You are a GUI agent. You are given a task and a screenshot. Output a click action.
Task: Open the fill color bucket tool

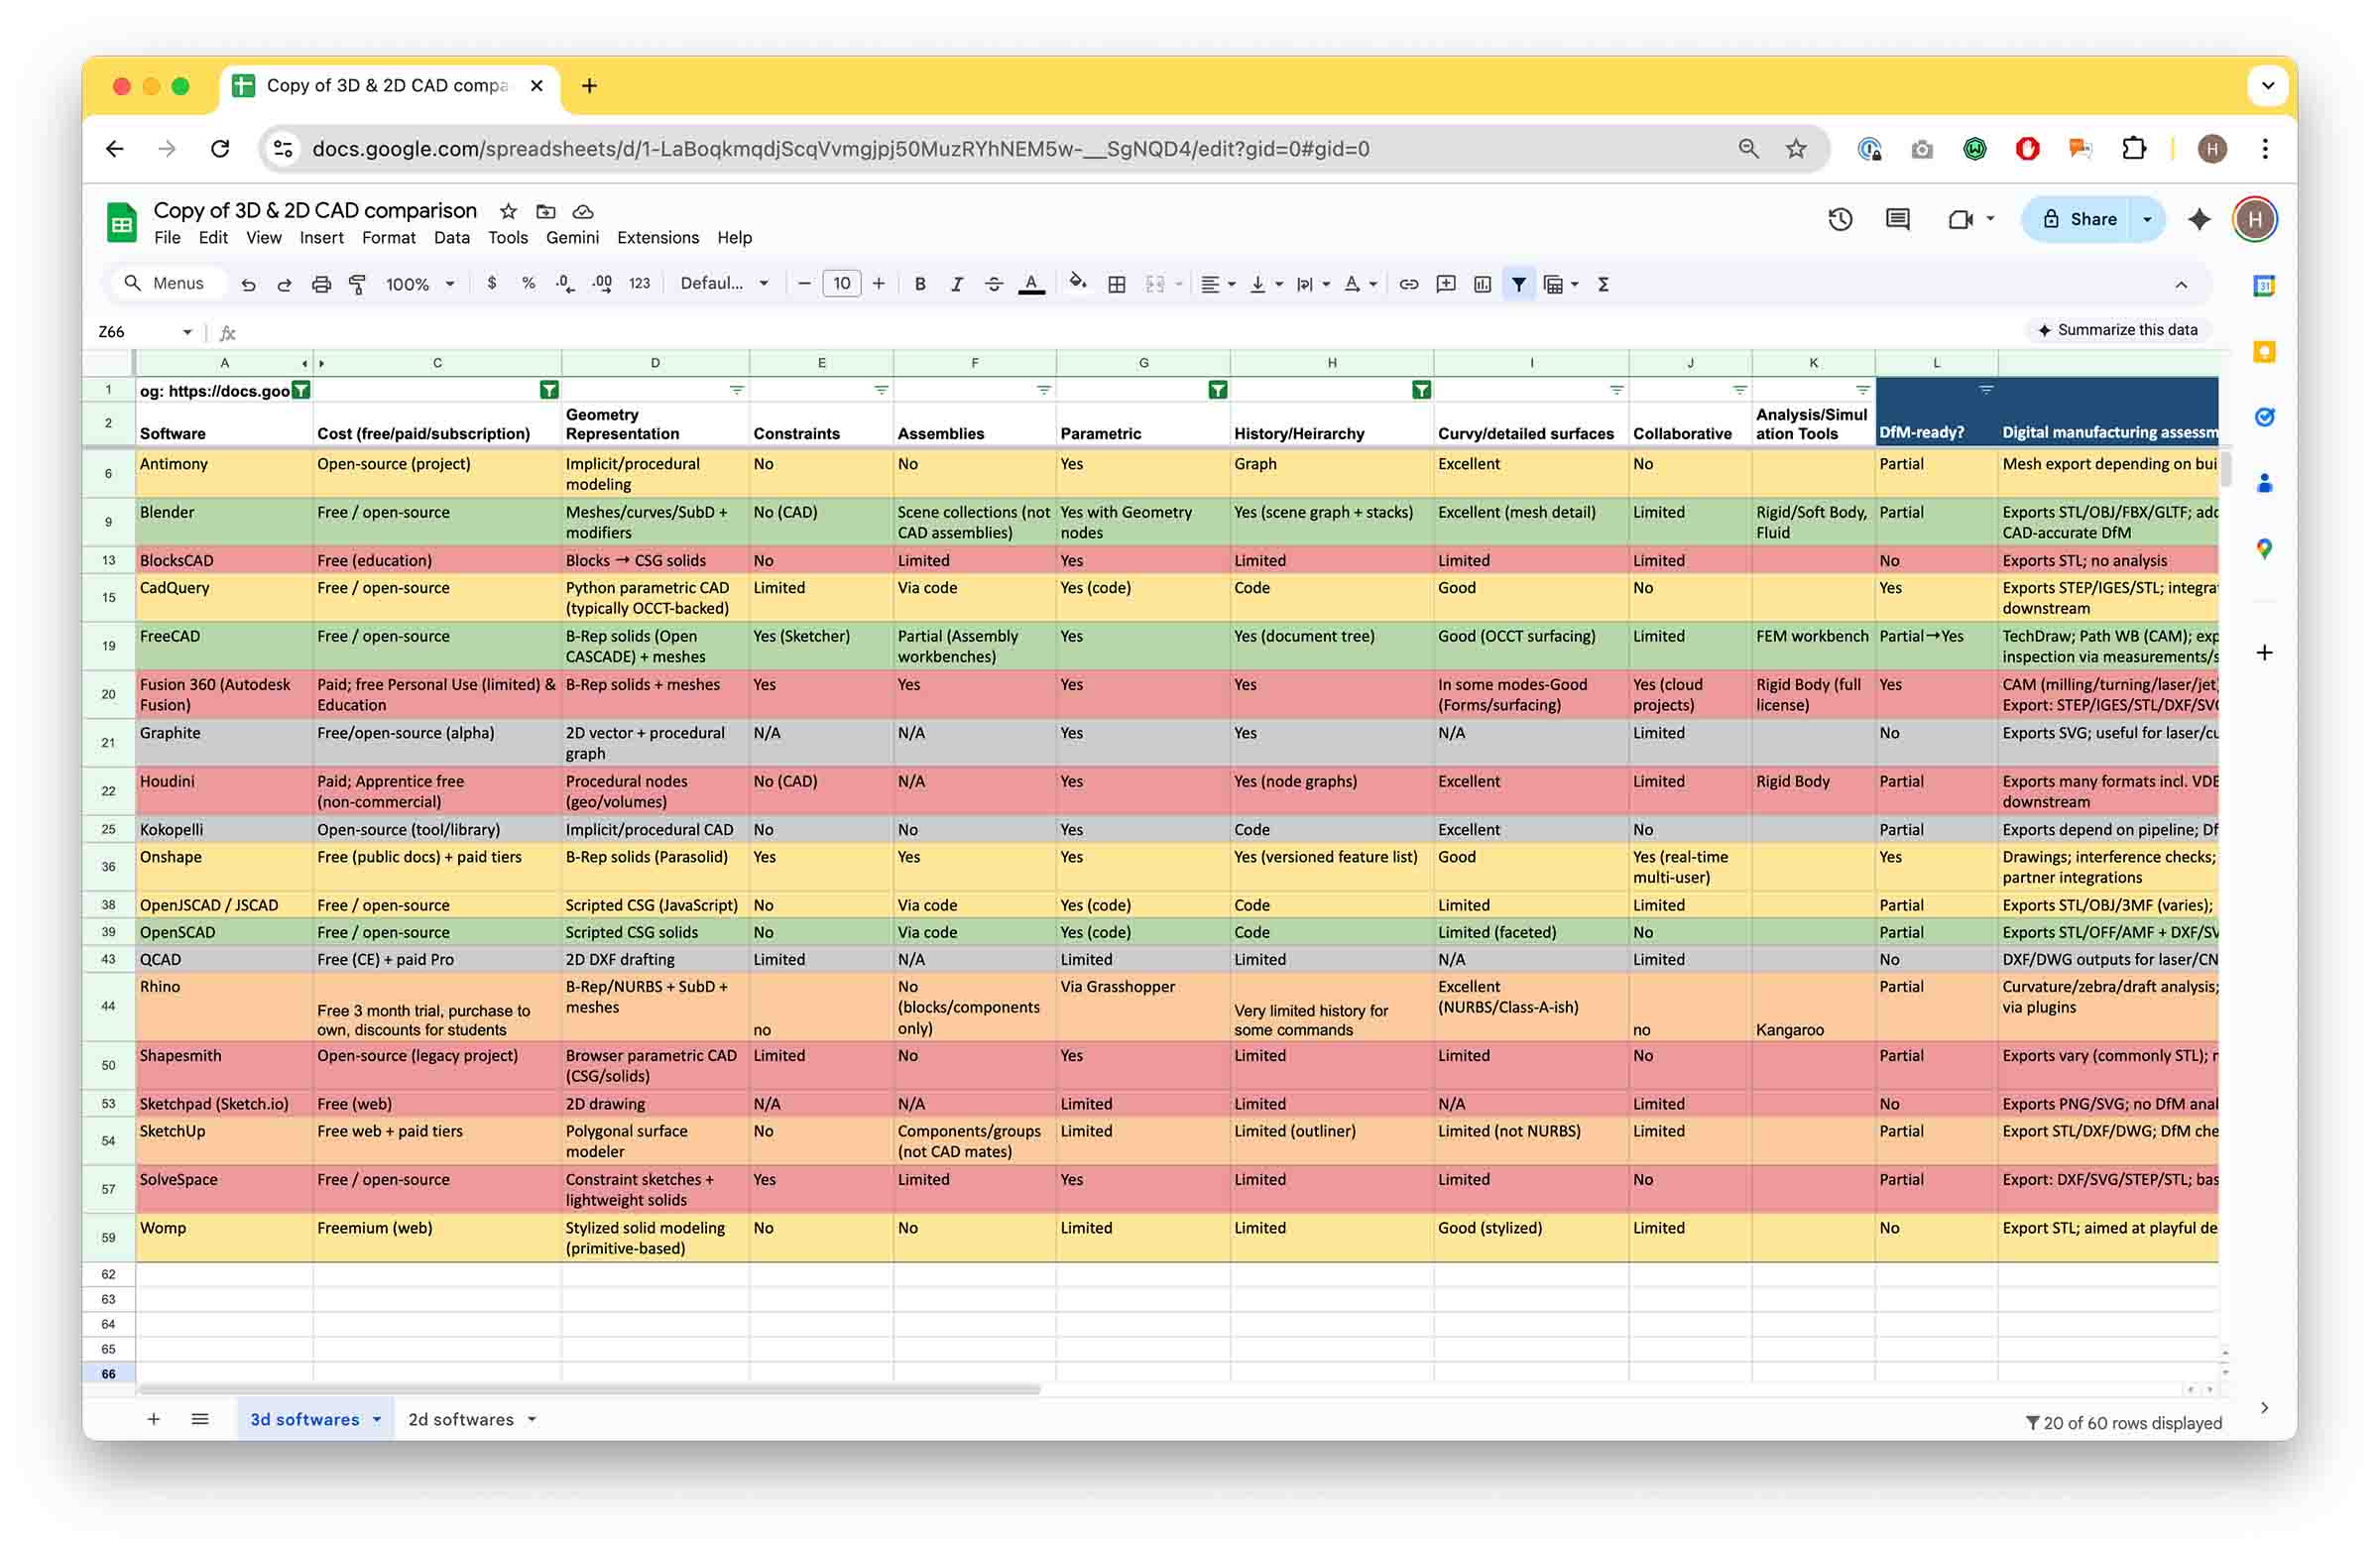tap(1077, 283)
